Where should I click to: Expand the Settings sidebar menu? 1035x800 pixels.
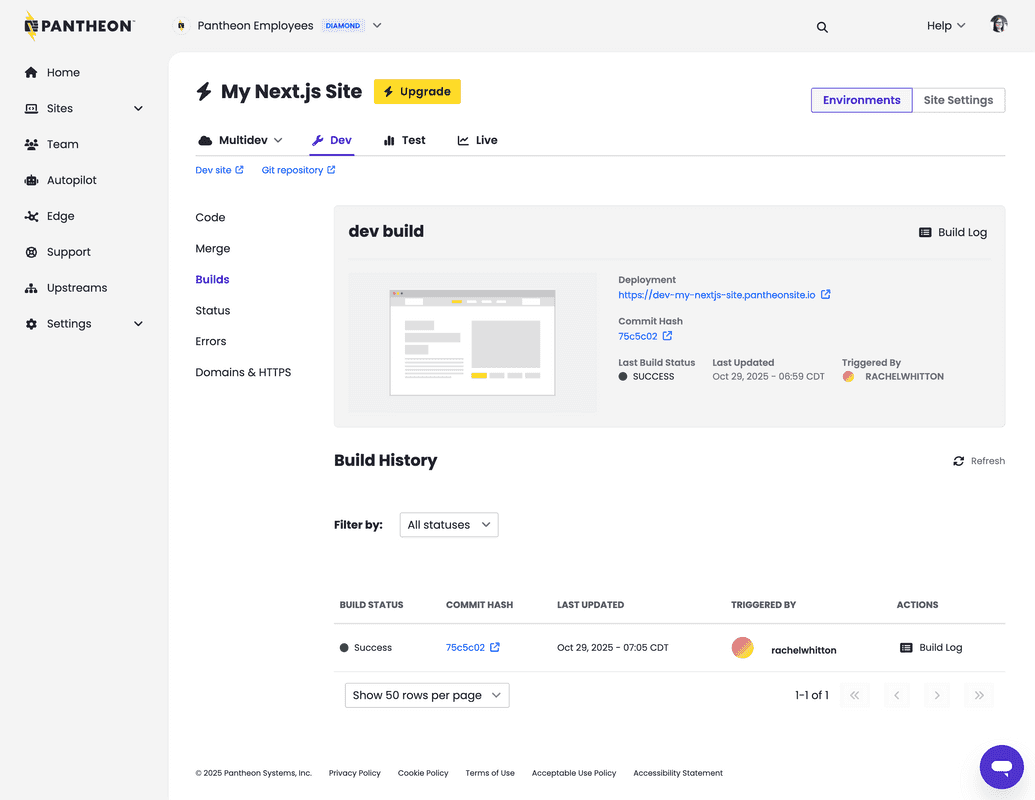70,323
